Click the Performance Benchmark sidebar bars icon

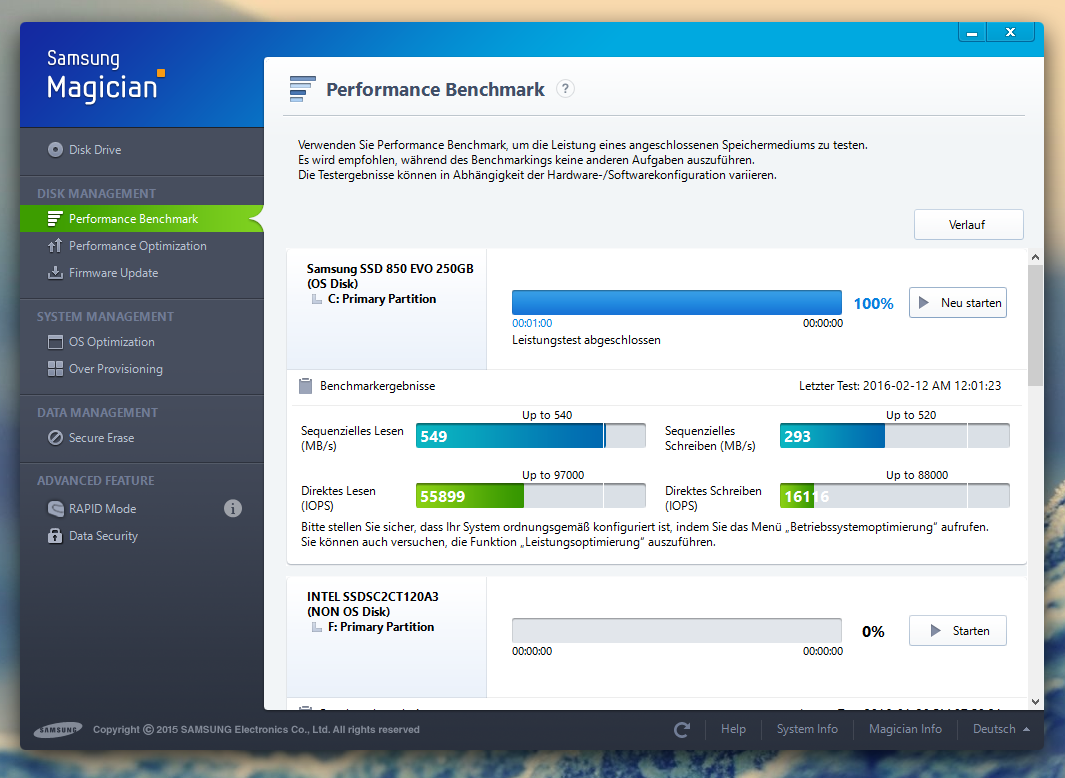click(x=55, y=219)
